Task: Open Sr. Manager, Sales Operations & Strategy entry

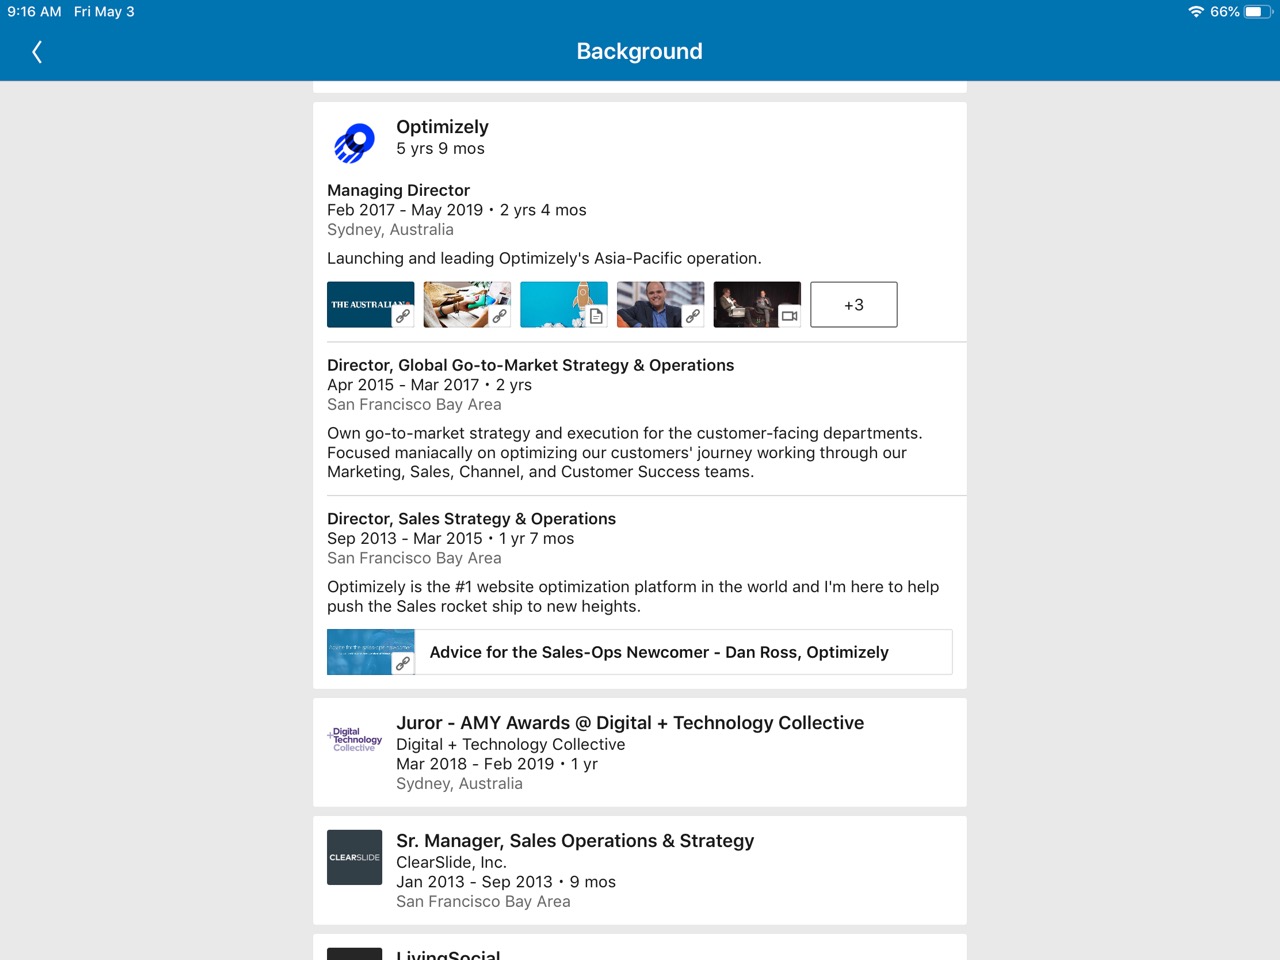Action: 575,841
